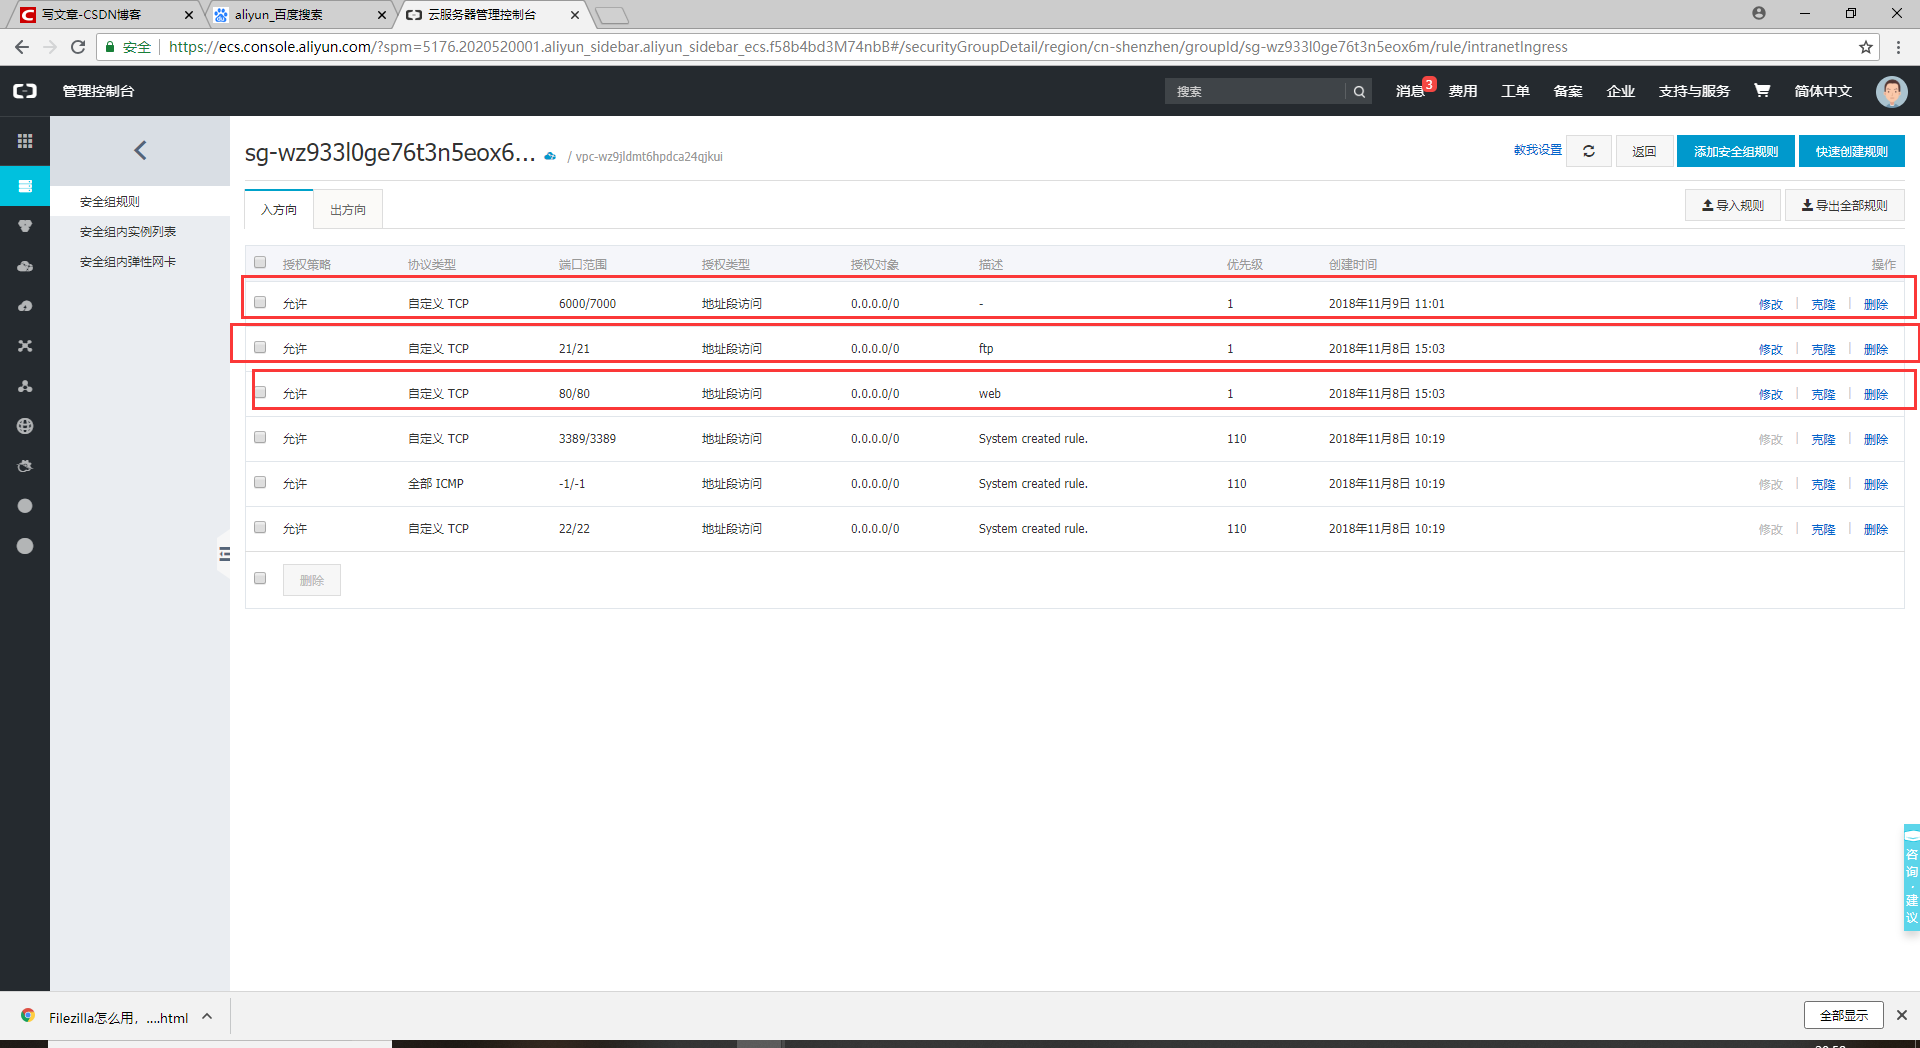This screenshot has height=1048, width=1920.
Task: Open 安全组内弹性网卡 in side menu
Action: [128, 261]
